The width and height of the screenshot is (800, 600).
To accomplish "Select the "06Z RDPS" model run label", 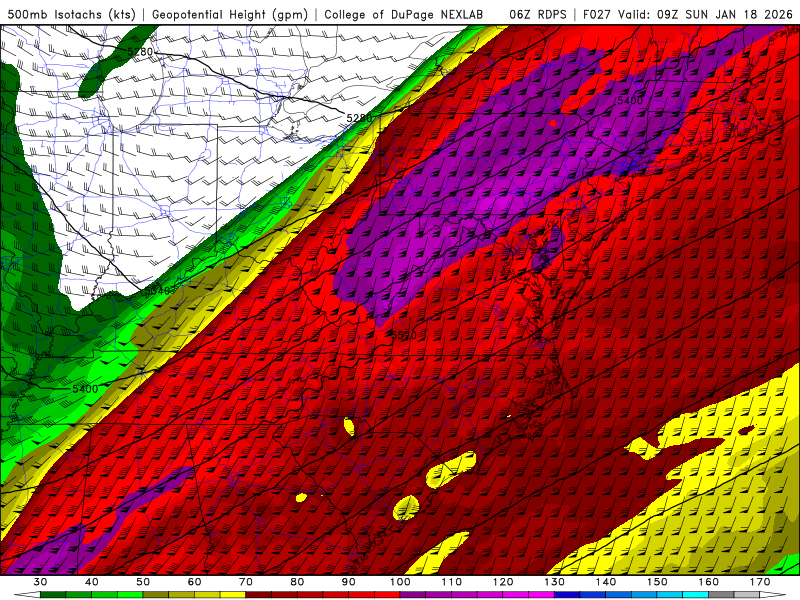I will [538, 15].
